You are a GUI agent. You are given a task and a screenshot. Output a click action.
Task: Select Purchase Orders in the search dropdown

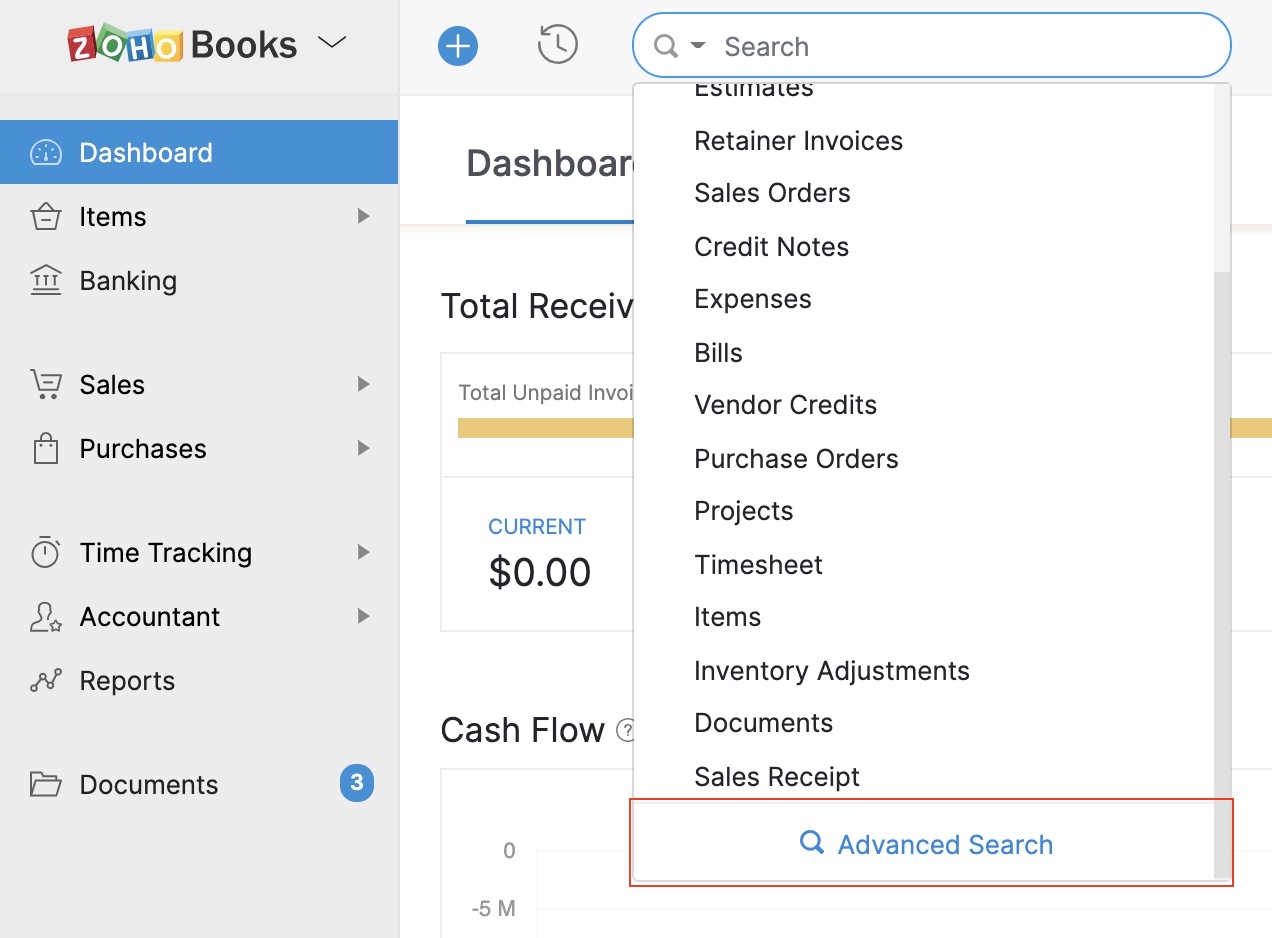coord(796,458)
